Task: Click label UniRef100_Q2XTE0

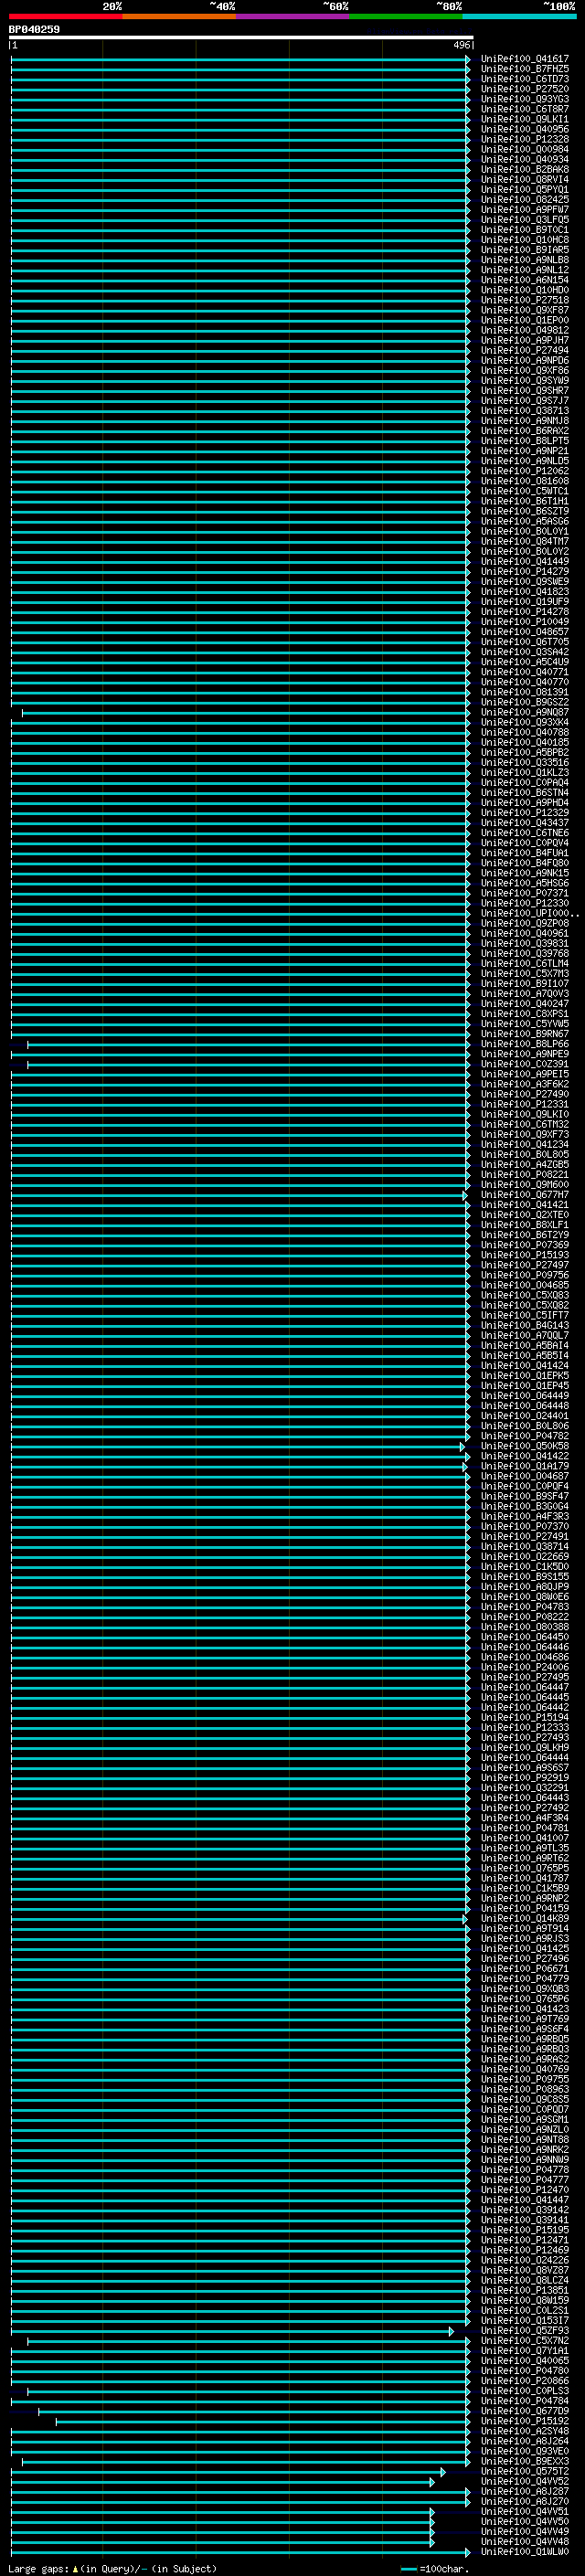Action: click(525, 1215)
